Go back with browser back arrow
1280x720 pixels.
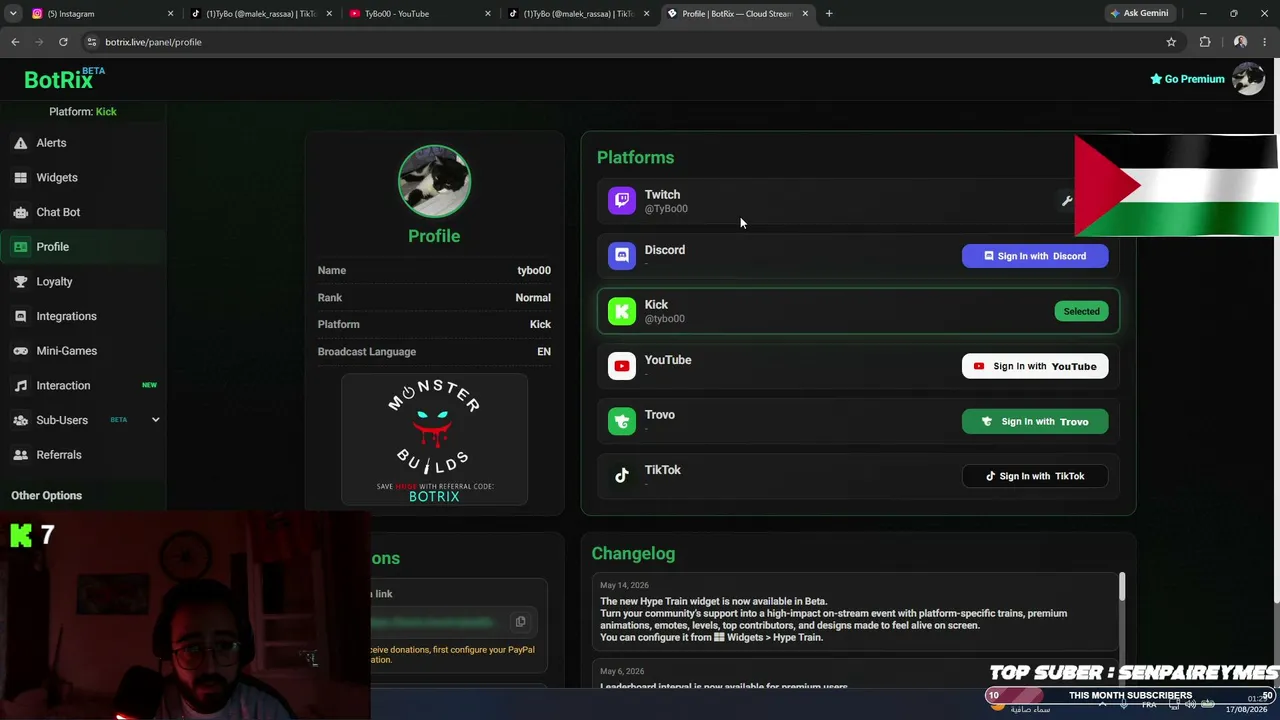(15, 42)
